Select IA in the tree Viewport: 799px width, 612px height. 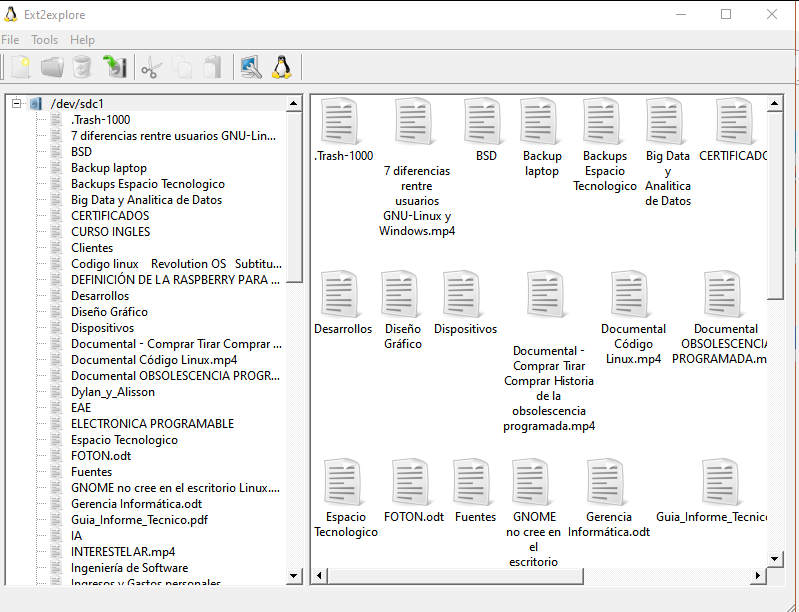click(x=76, y=536)
